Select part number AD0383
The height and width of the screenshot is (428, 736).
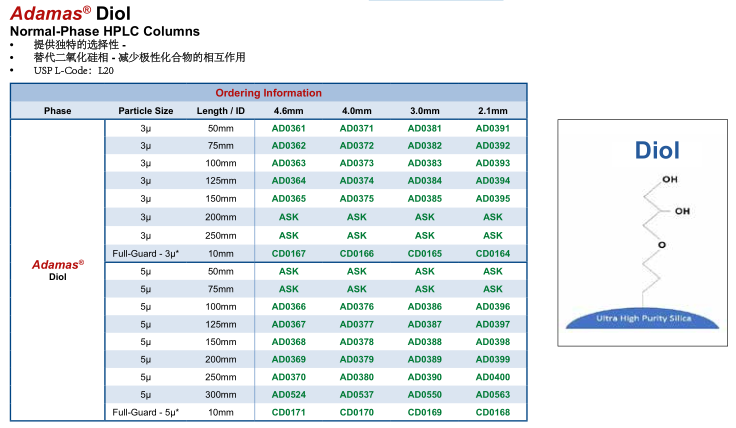(424, 163)
